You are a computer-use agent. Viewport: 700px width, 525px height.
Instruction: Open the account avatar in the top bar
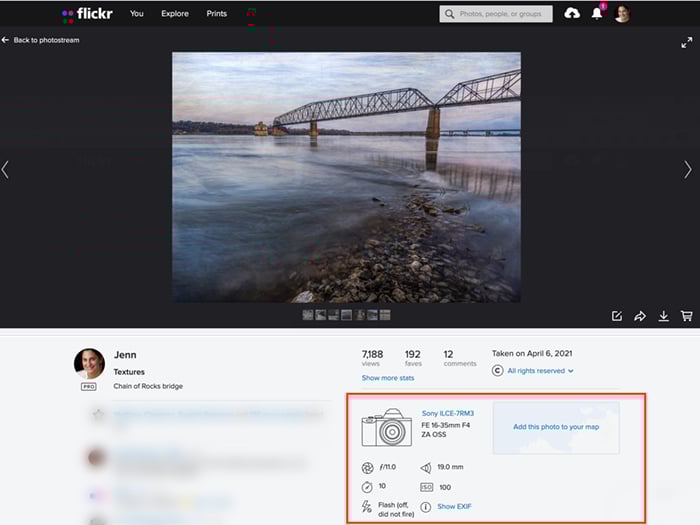point(622,14)
